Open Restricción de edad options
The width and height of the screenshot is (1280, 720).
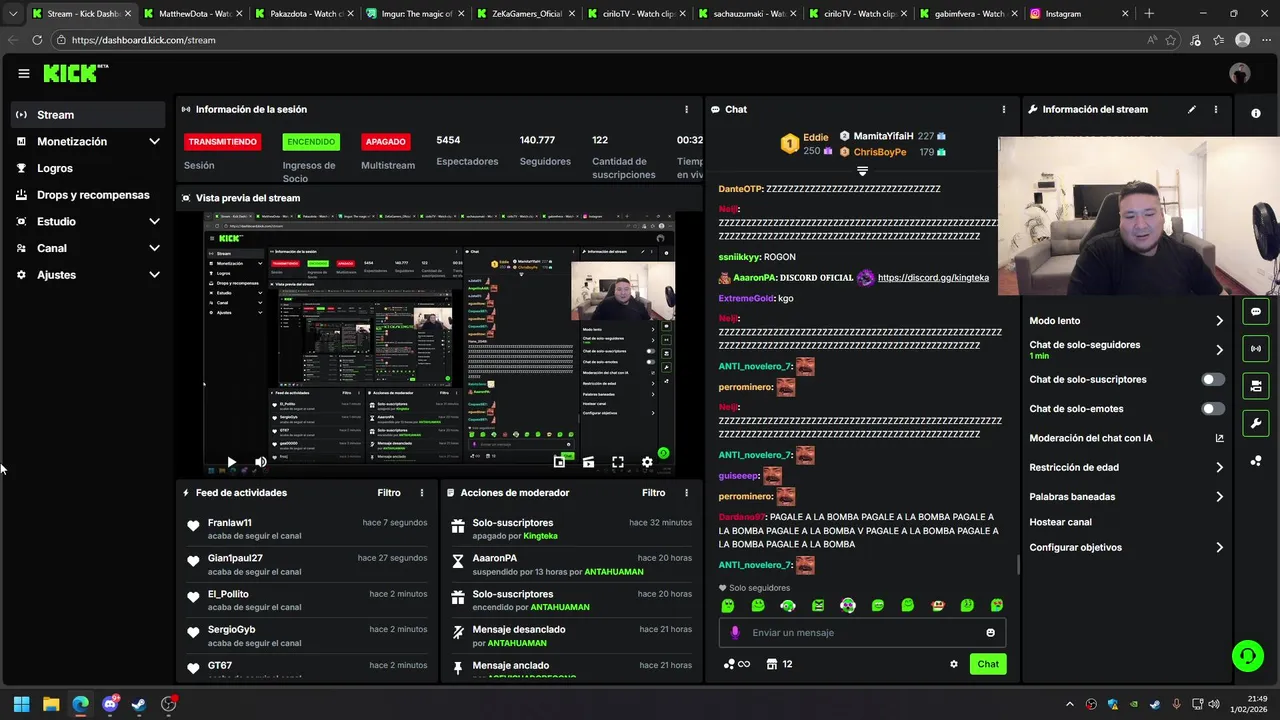[1127, 467]
